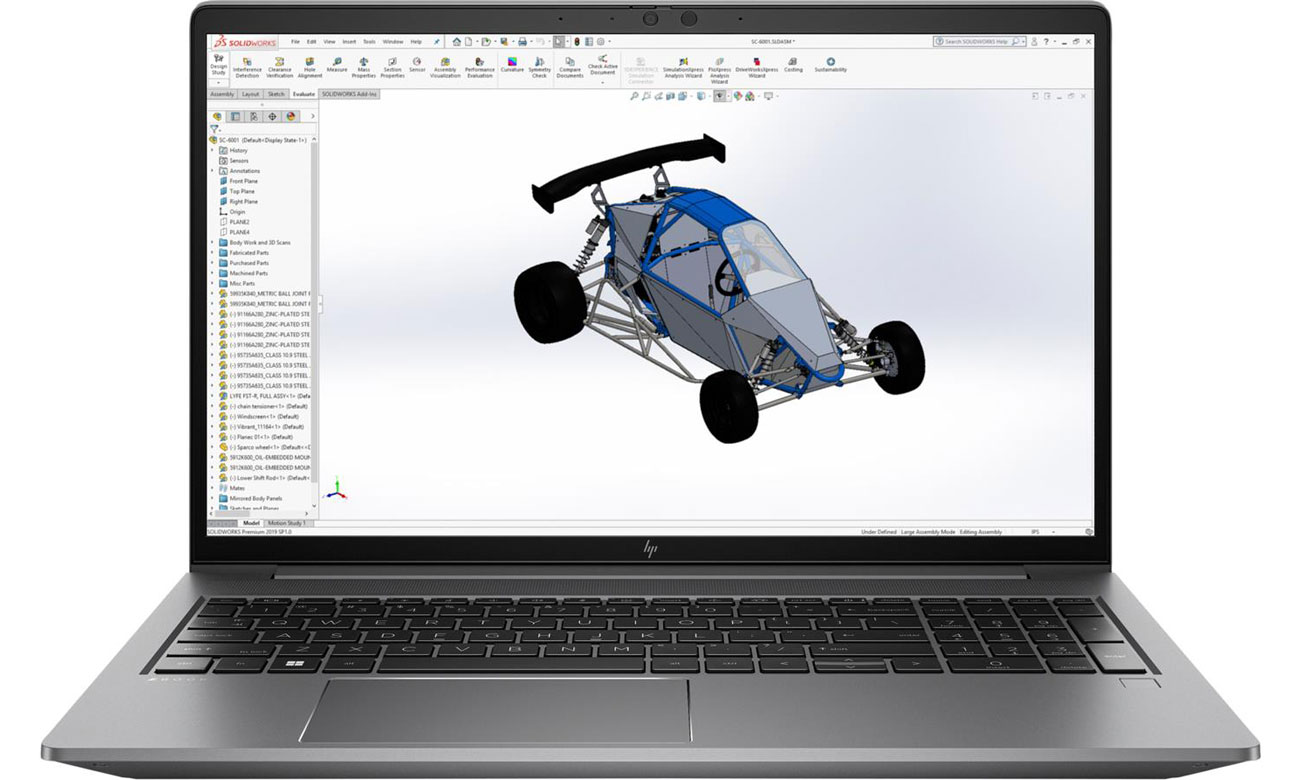
Task: Run Interference Detection
Action: pos(247,67)
